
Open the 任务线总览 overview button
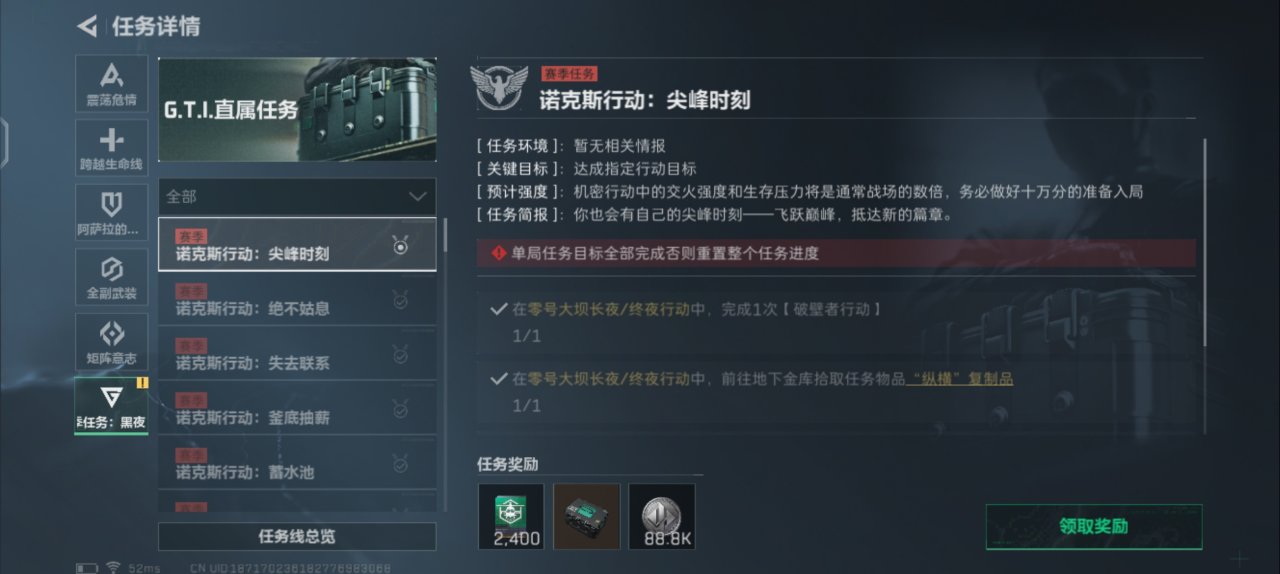pyautogui.click(x=297, y=536)
